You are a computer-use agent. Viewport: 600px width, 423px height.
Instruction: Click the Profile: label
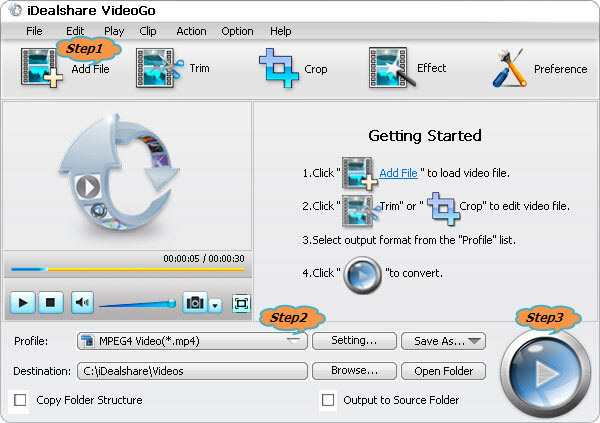(x=31, y=341)
